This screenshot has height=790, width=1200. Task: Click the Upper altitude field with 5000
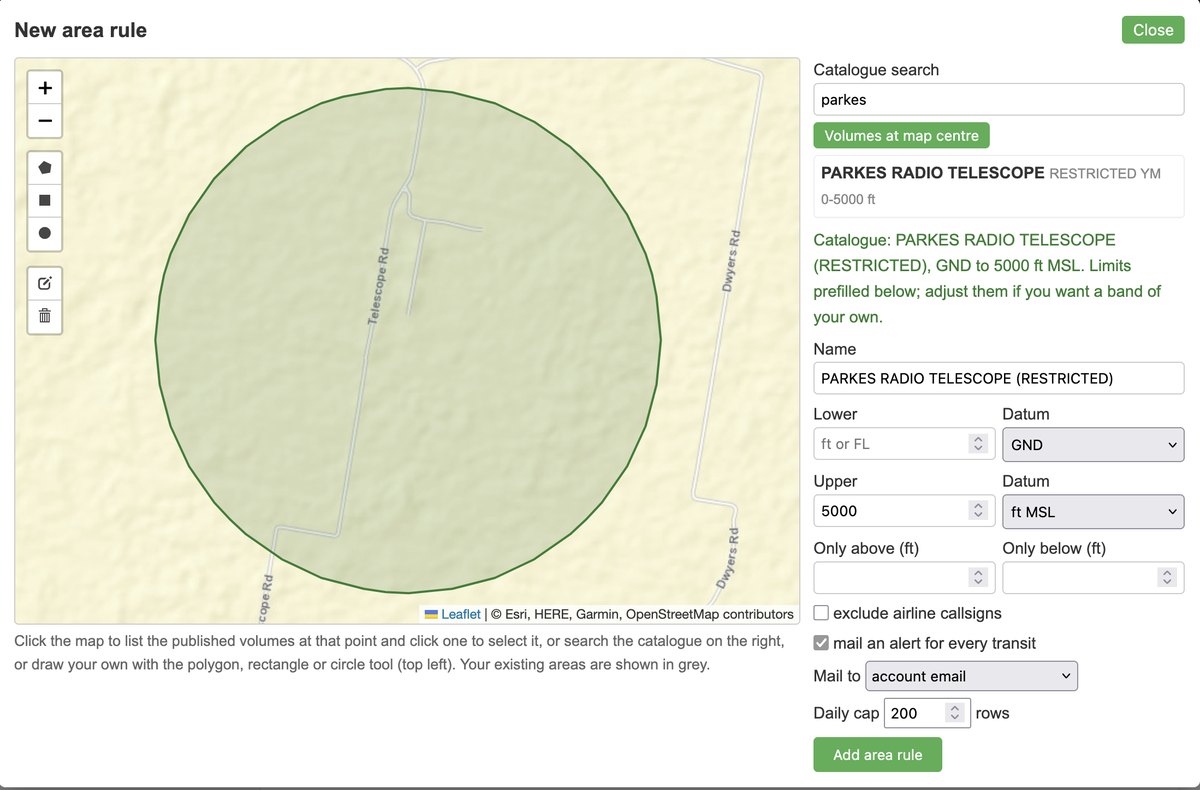pyautogui.click(x=904, y=511)
